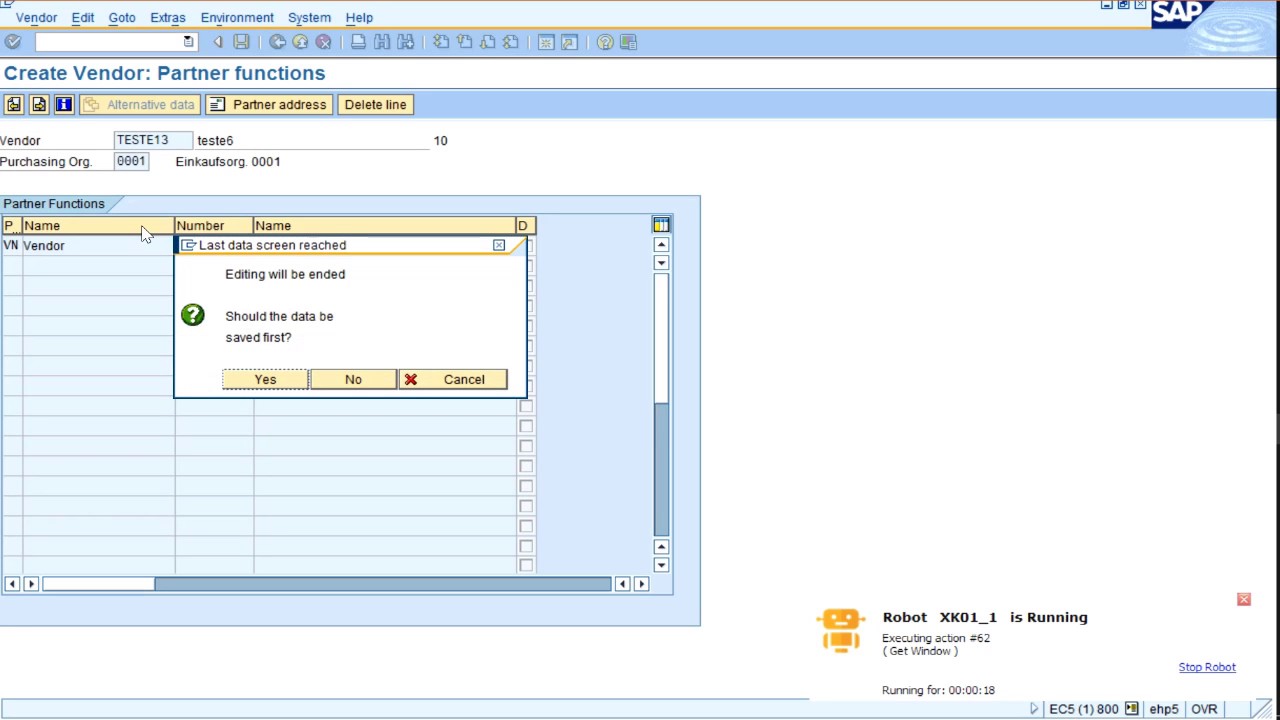Click the dialog title bar menu icon
The width and height of the screenshot is (1280, 720).
pos(188,245)
